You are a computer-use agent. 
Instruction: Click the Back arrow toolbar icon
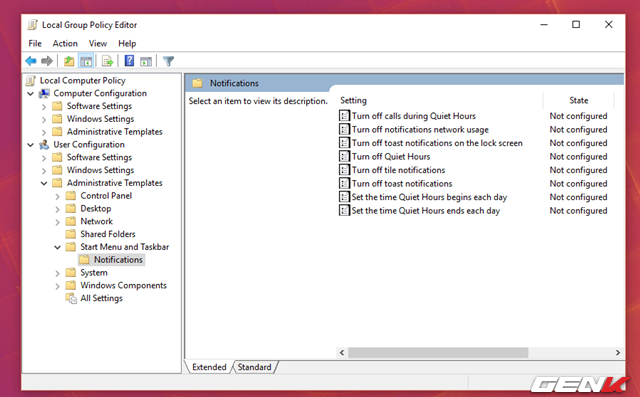click(31, 61)
